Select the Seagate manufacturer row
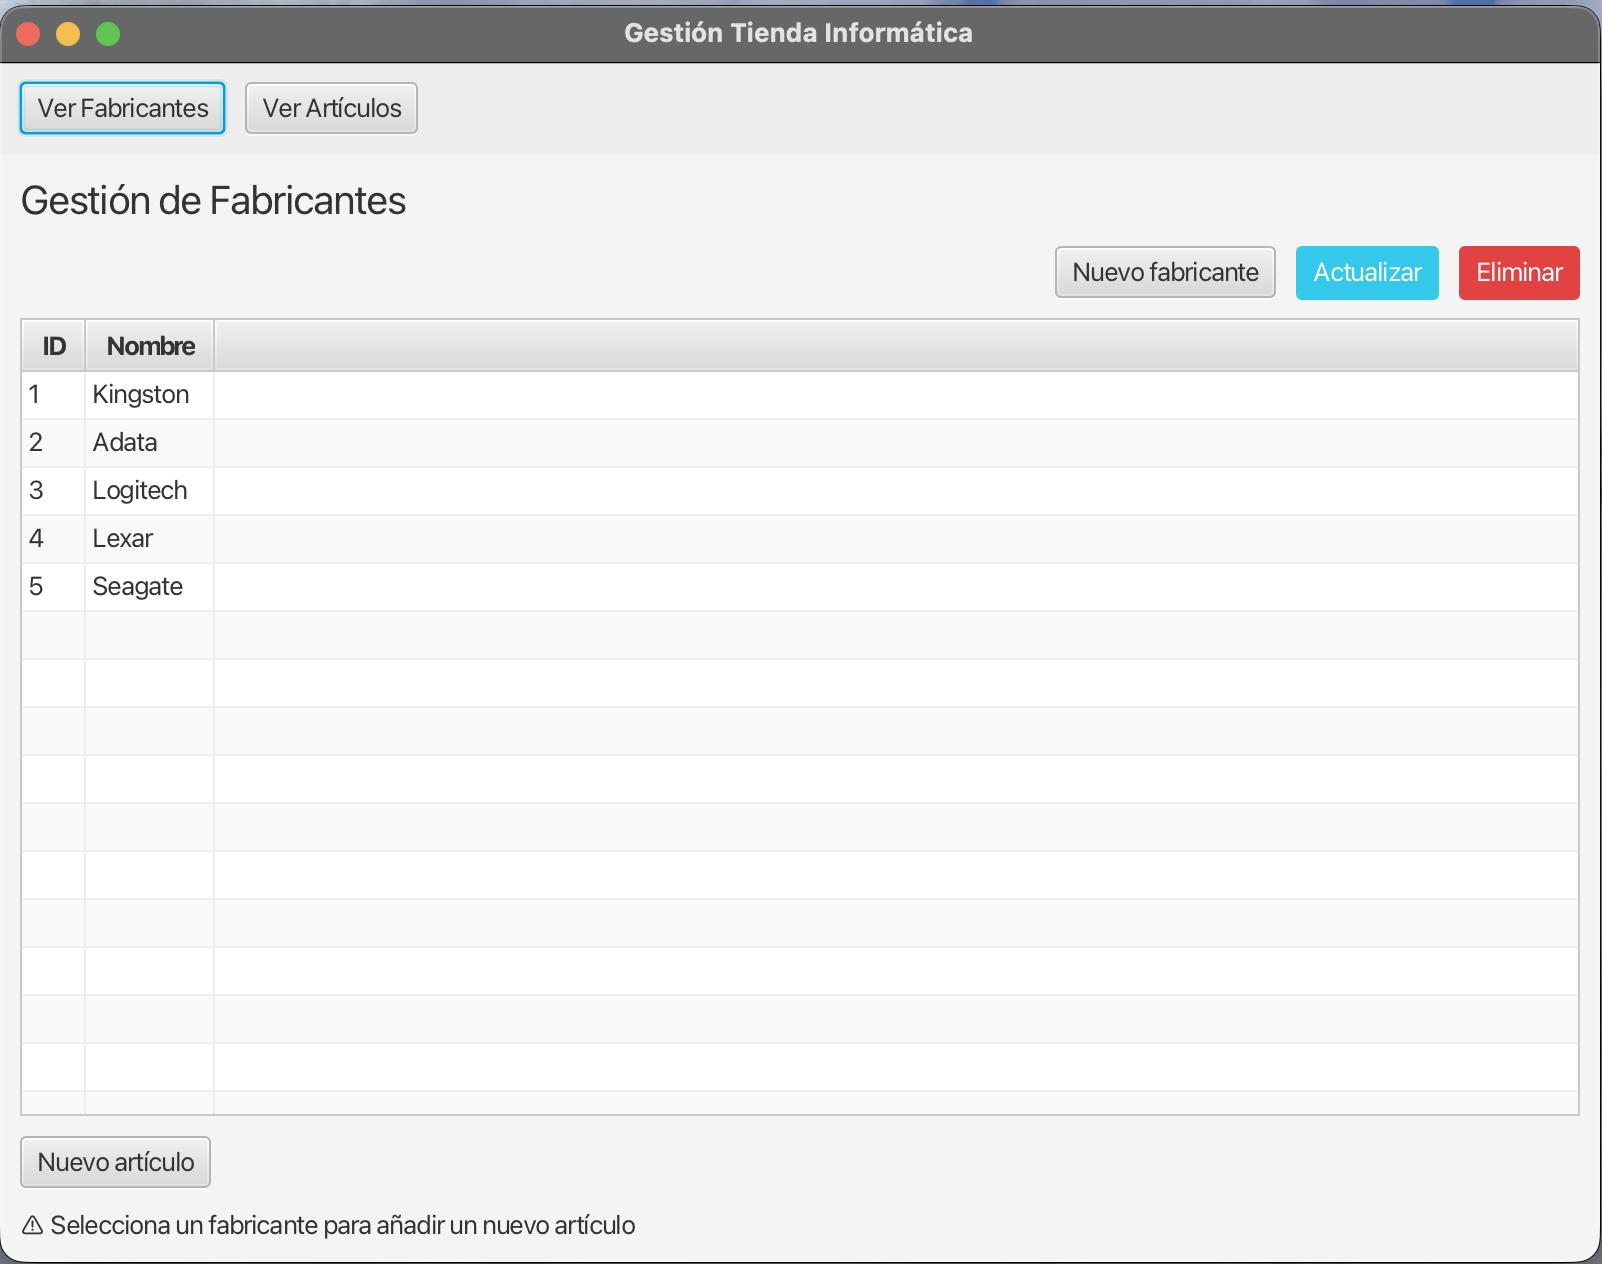The width and height of the screenshot is (1602, 1264). 800,587
